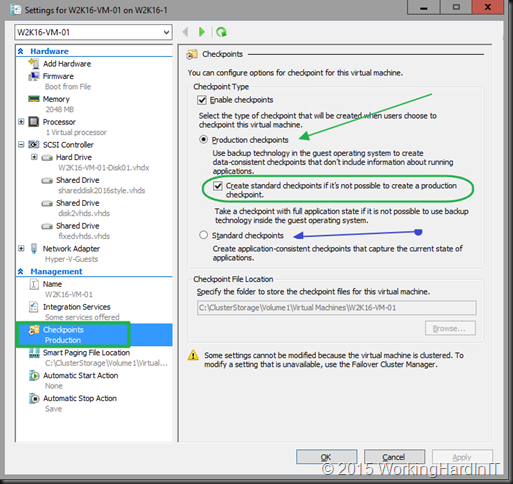Uncheck the Enable checkpoints checkbox
Image resolution: width=513 pixels, height=484 pixels.
click(x=202, y=100)
